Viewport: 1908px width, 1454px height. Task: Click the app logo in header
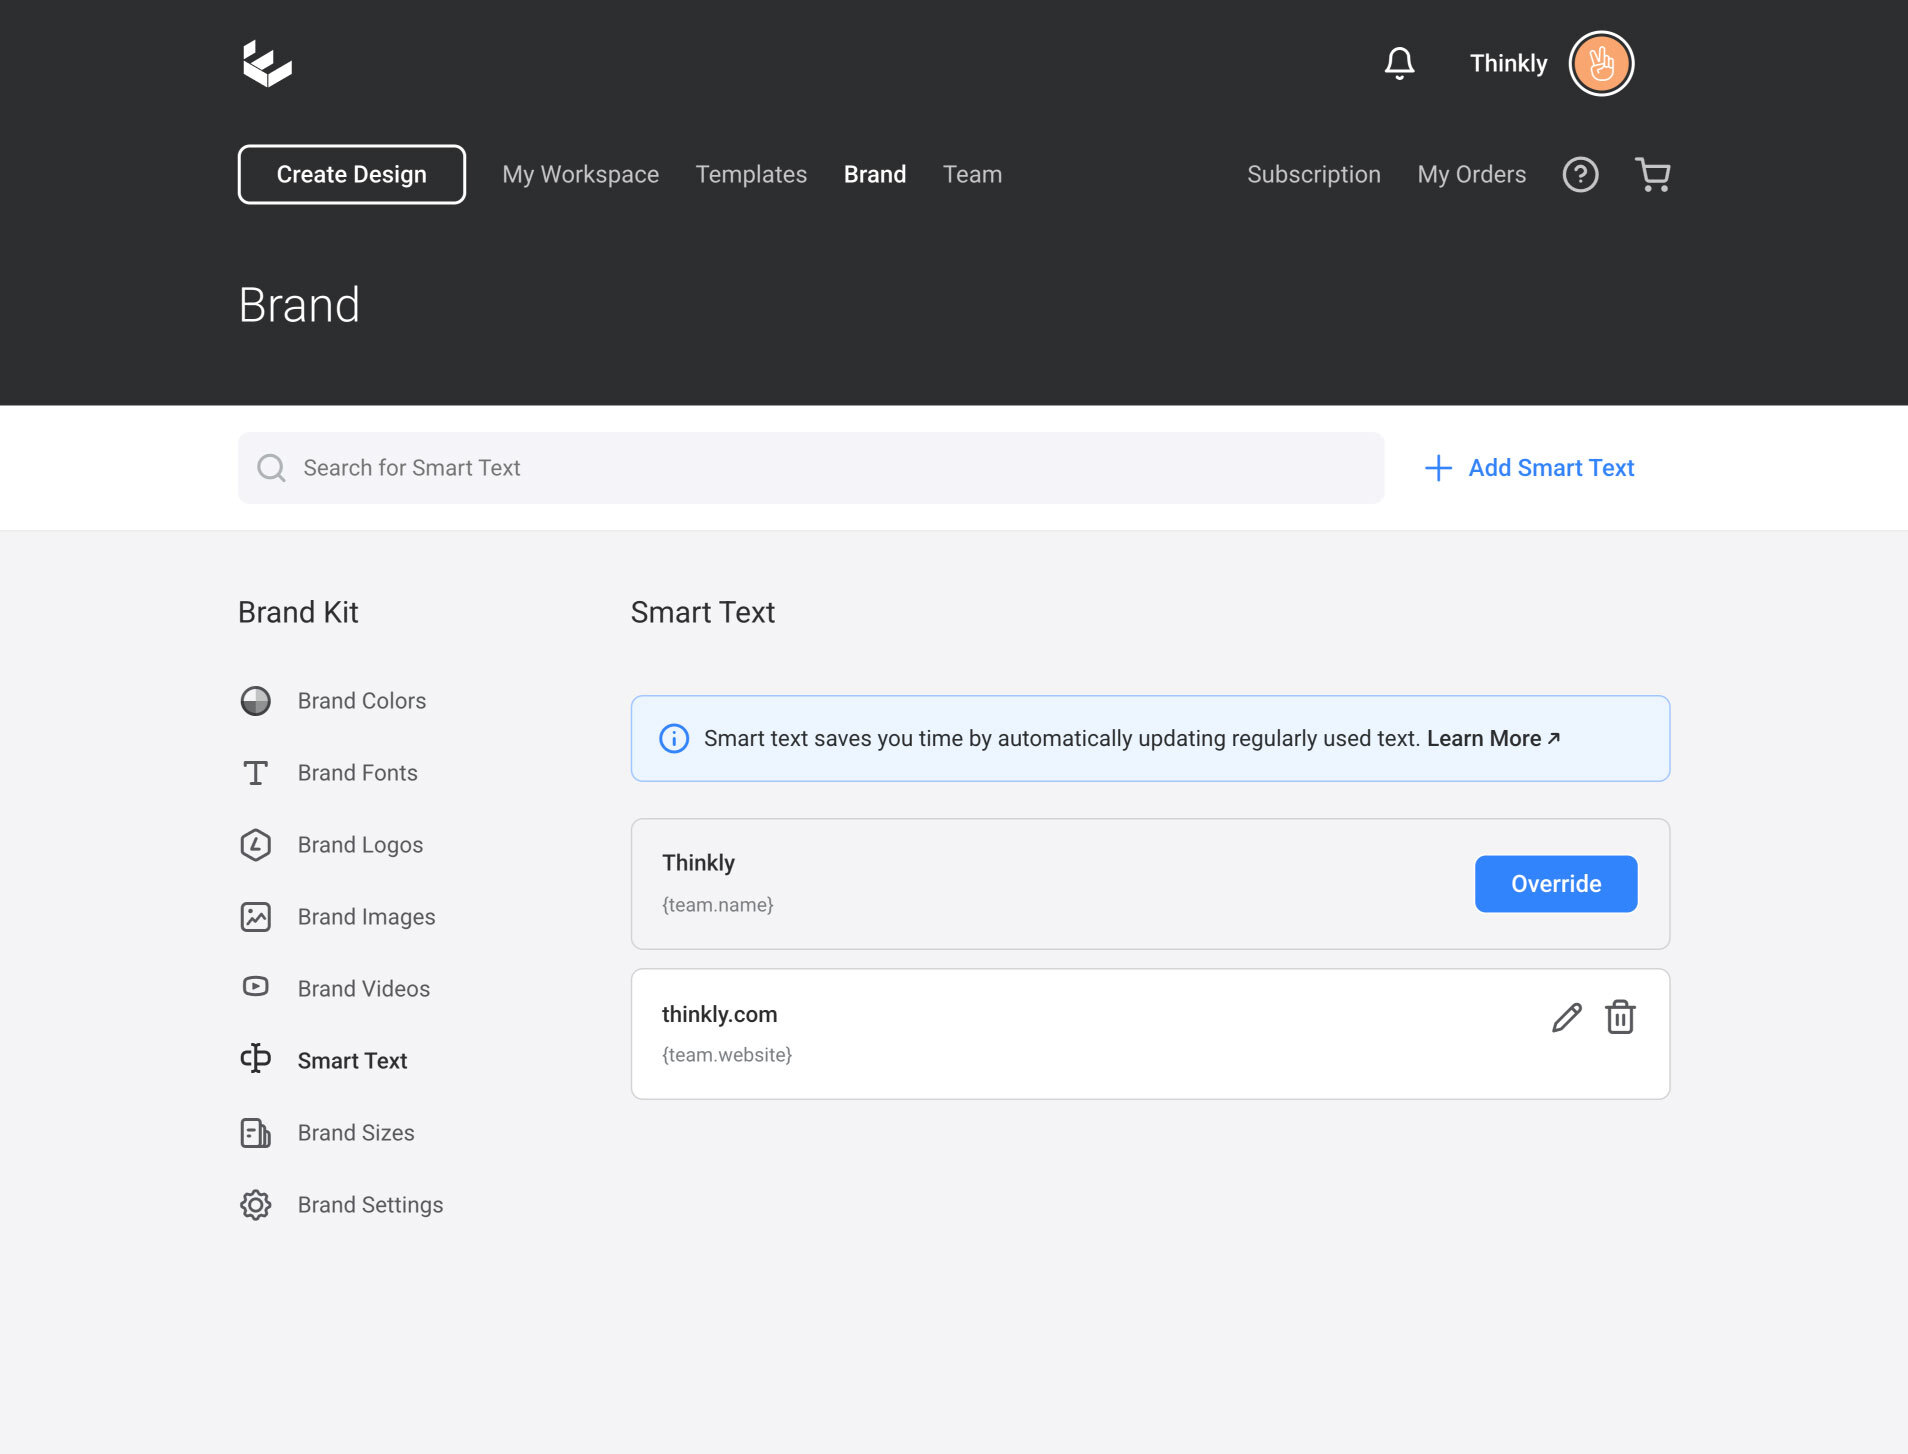click(x=267, y=63)
